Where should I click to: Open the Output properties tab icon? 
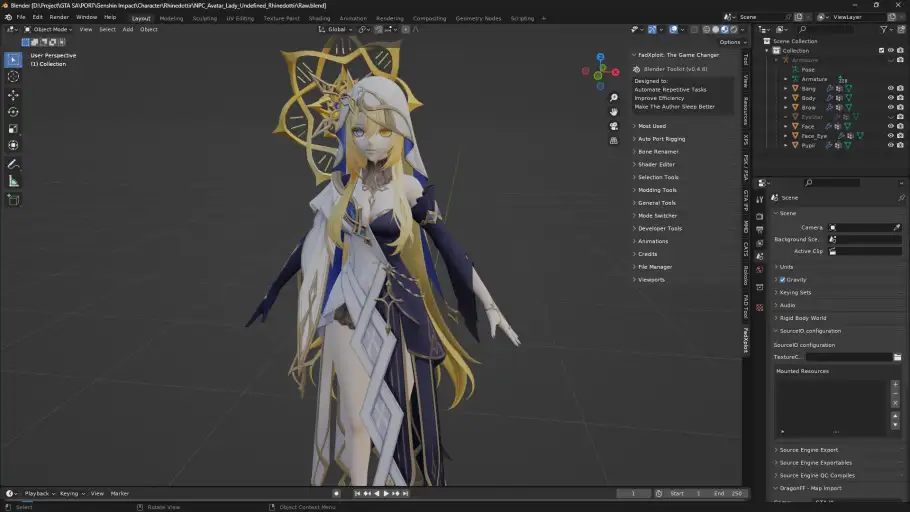click(760, 230)
